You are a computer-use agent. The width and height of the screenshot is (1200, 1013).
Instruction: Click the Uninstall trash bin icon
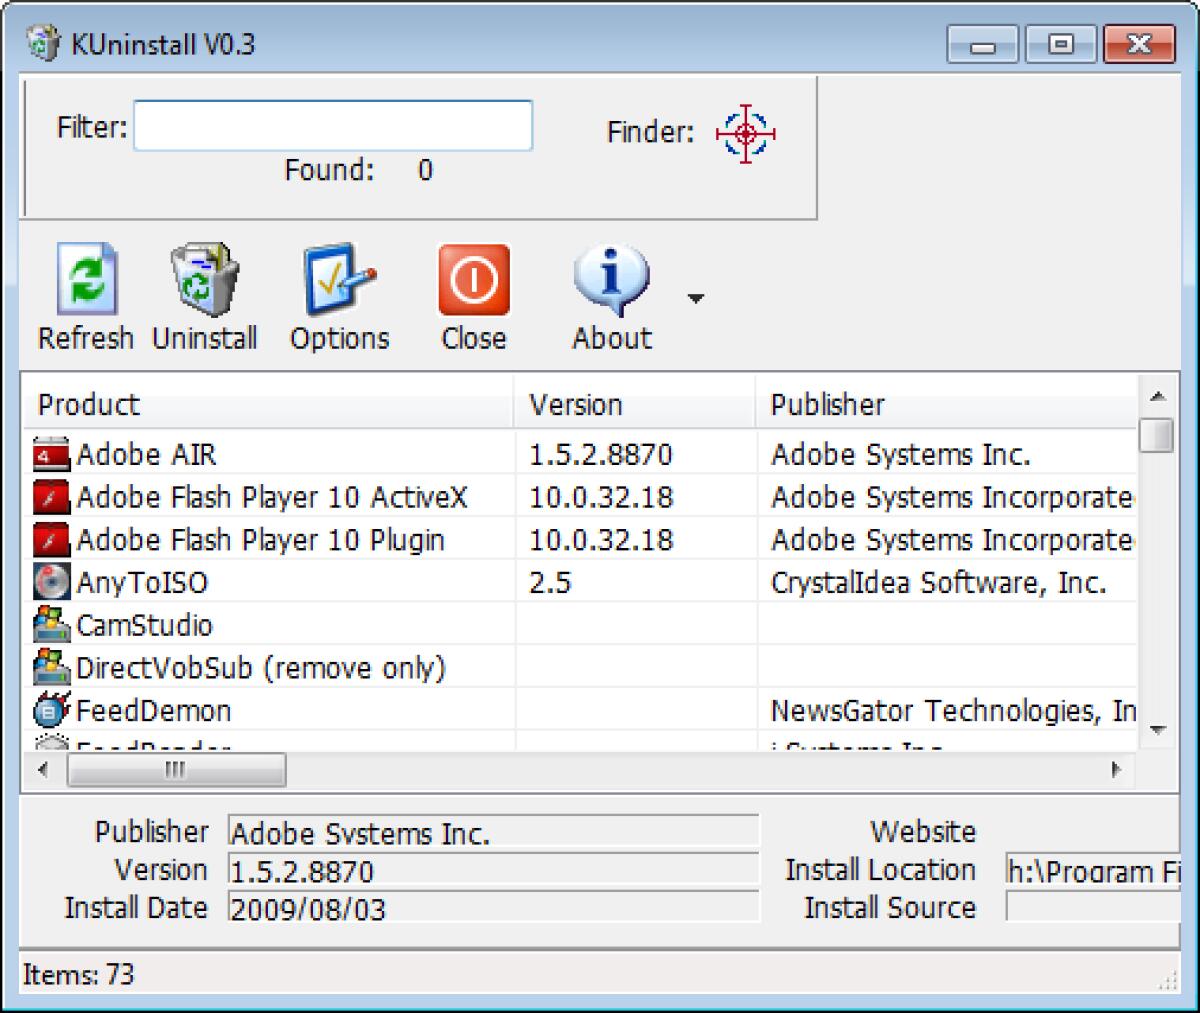[204, 280]
